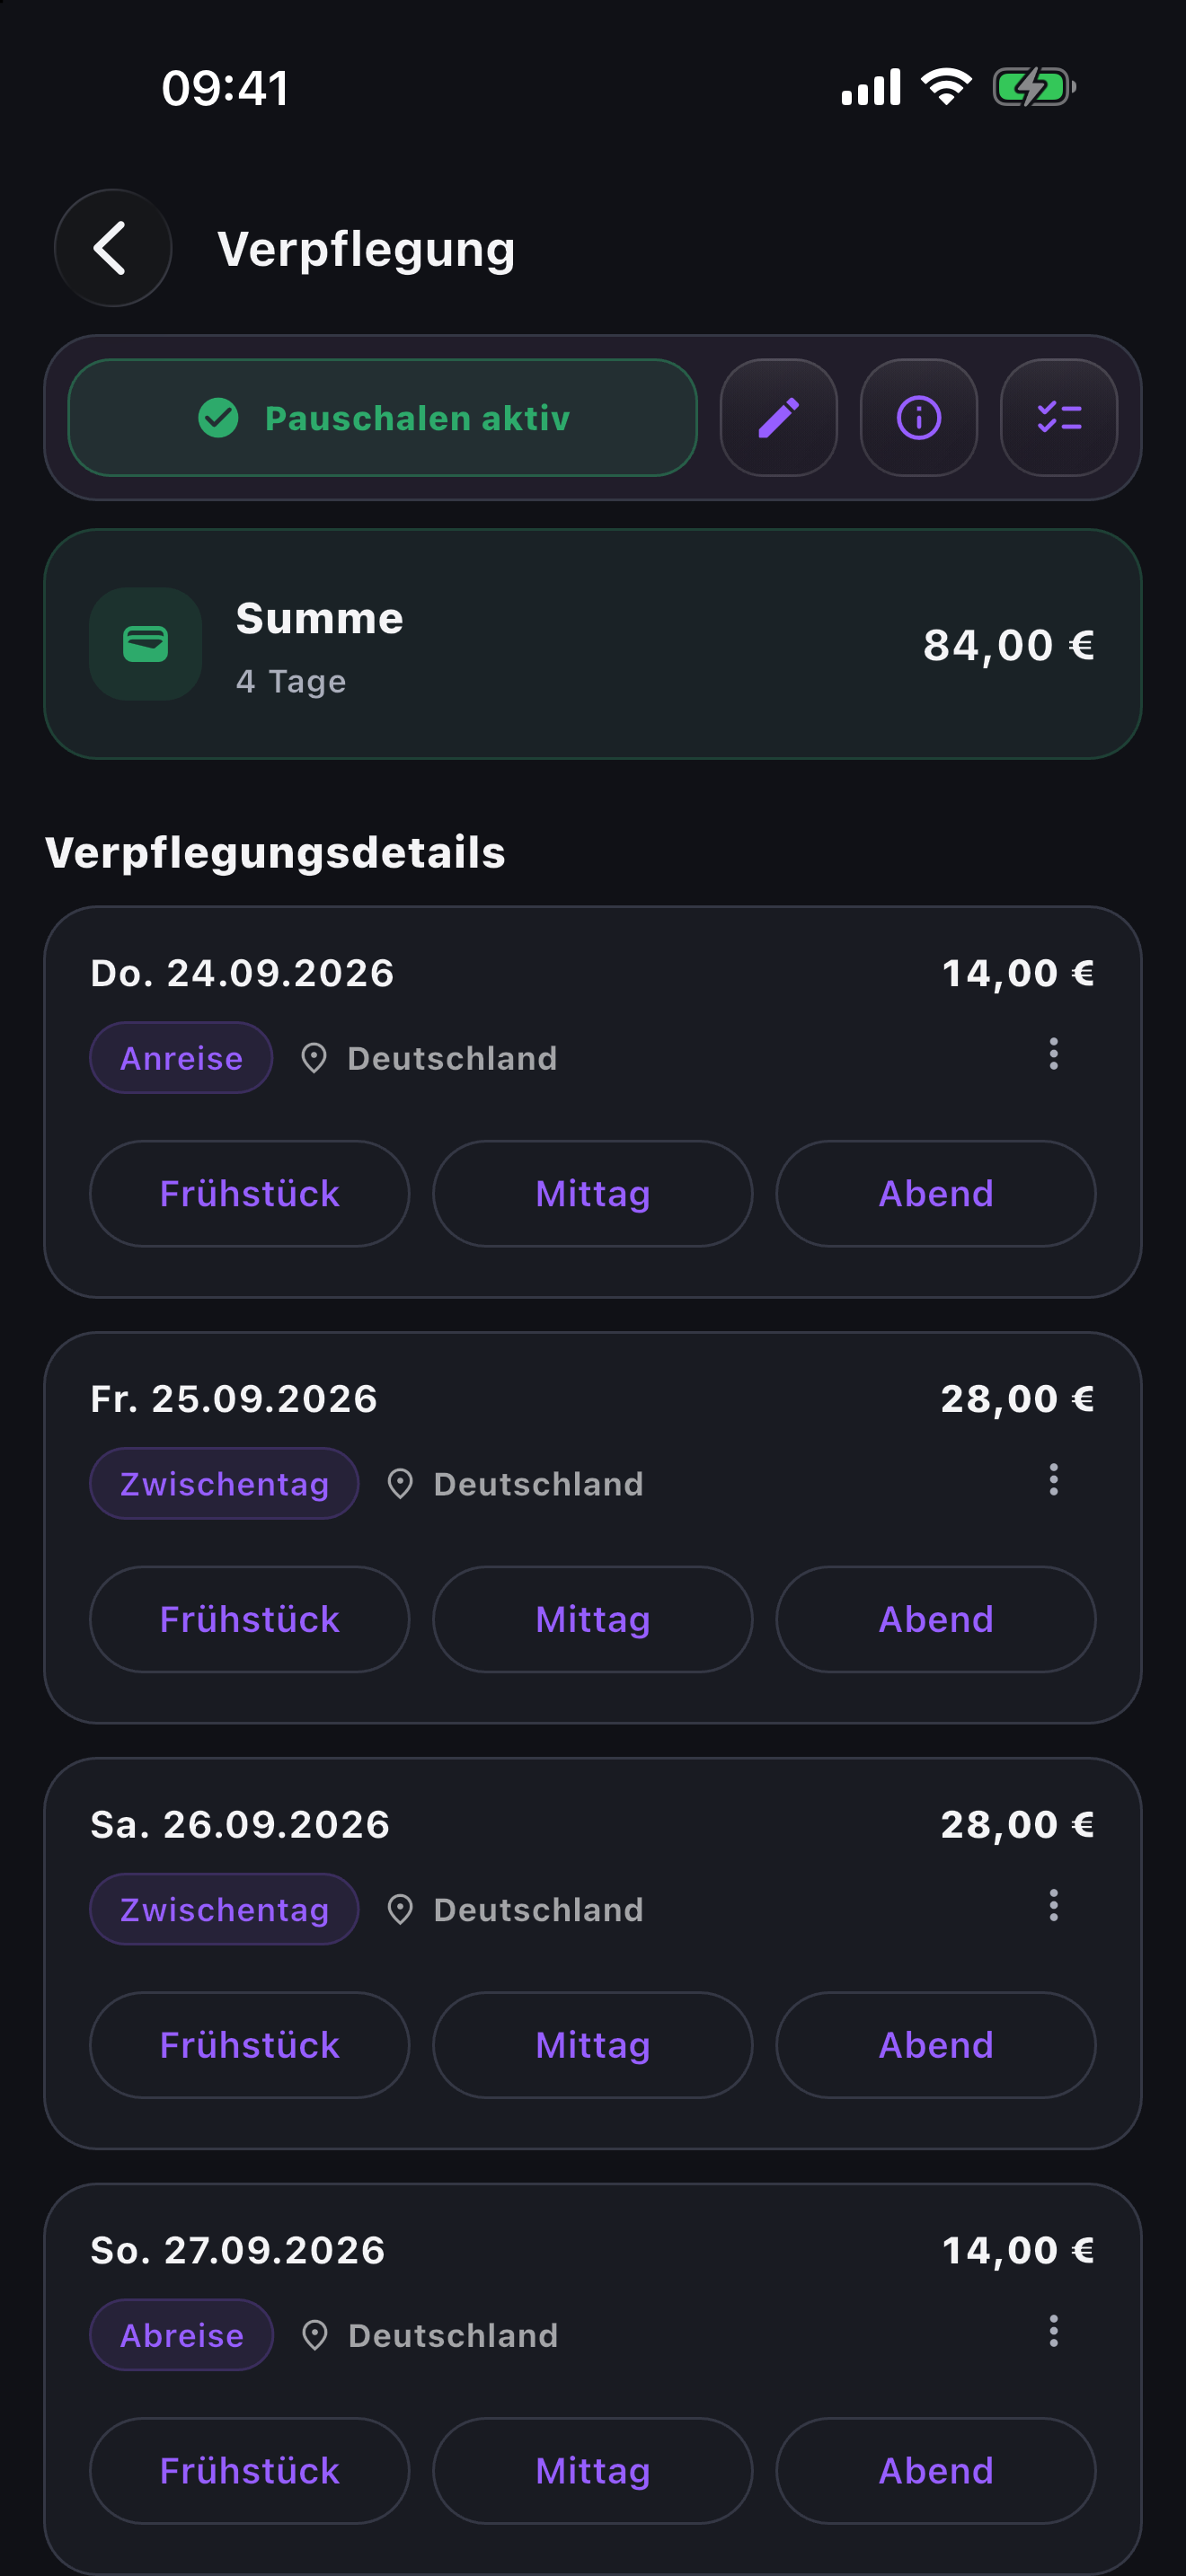Tap location pin icon on 24.09.2026 entry
Image resolution: width=1186 pixels, height=2576 pixels.
[314, 1058]
